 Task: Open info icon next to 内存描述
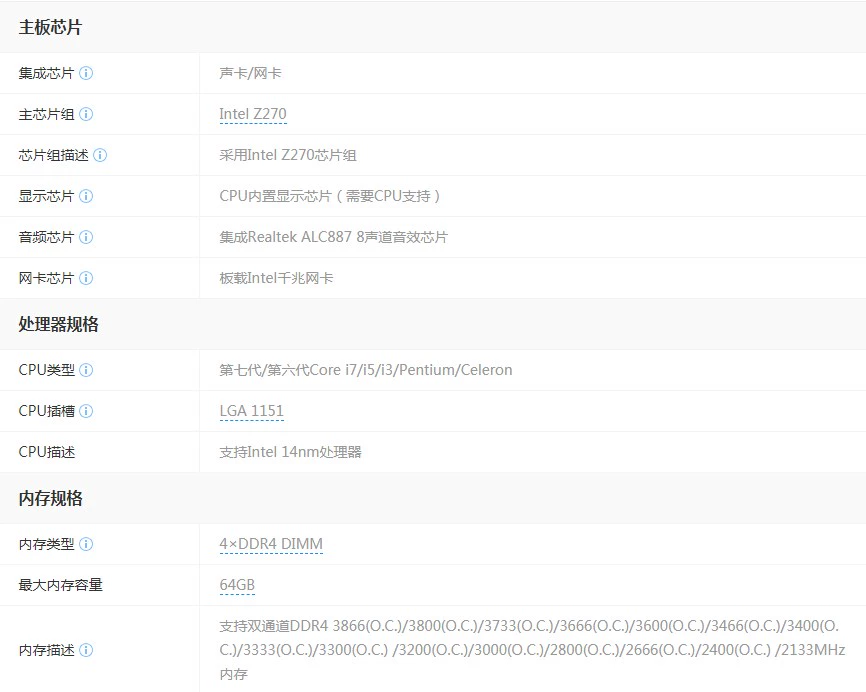coord(86,650)
